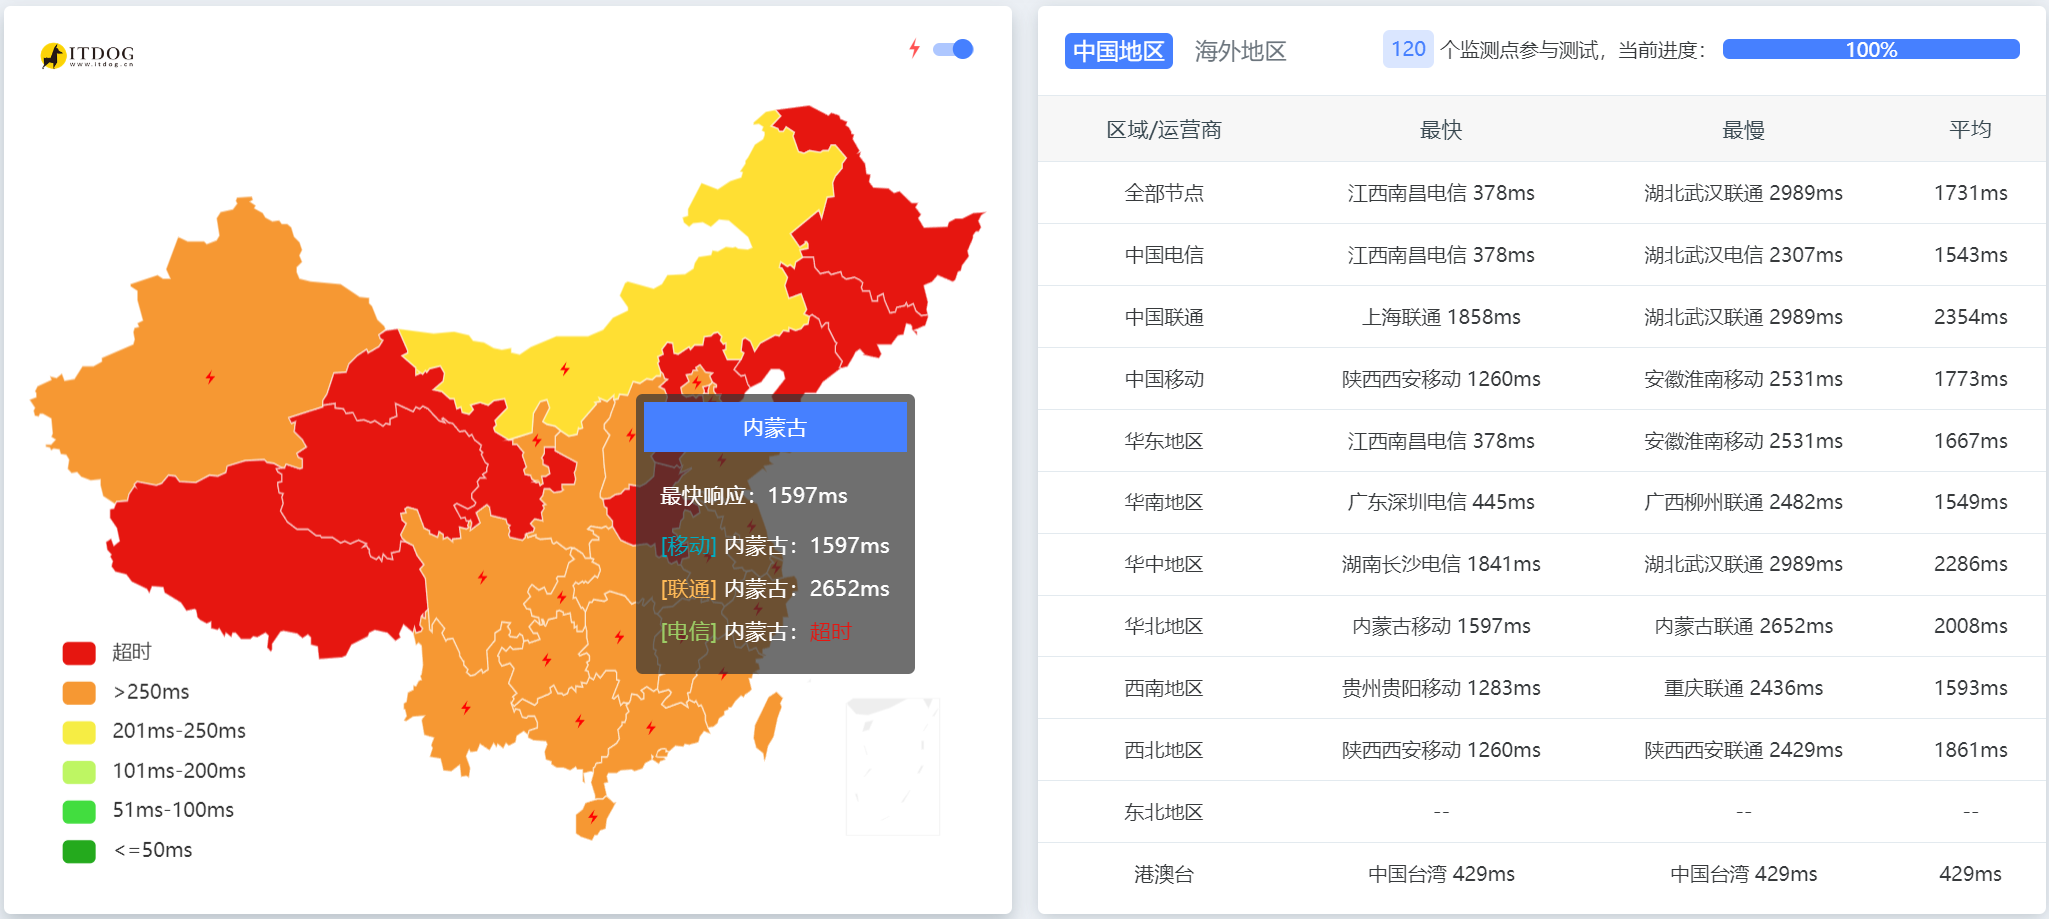Click the [联通] 内蒙古 2652ms tooltip line
2049x919 pixels.
[x=775, y=588]
